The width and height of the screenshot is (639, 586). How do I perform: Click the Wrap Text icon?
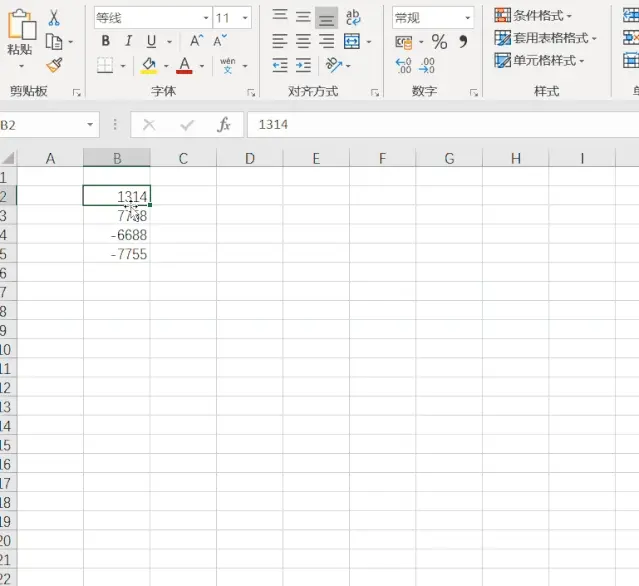[353, 17]
